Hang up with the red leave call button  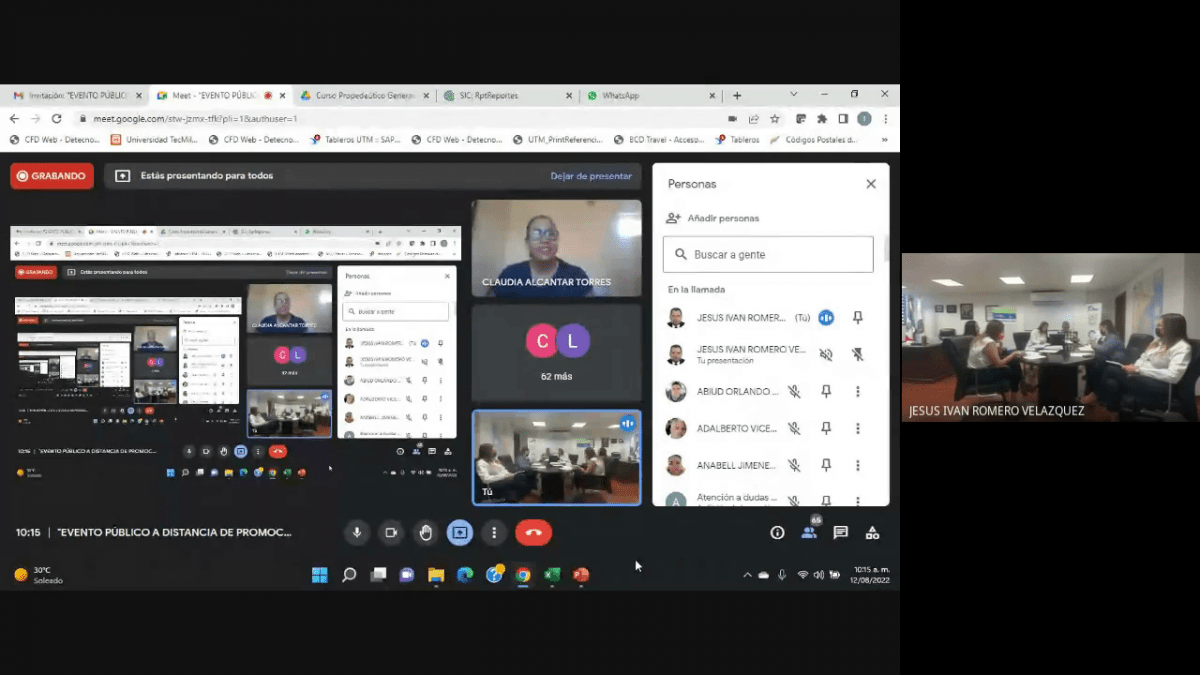[533, 533]
